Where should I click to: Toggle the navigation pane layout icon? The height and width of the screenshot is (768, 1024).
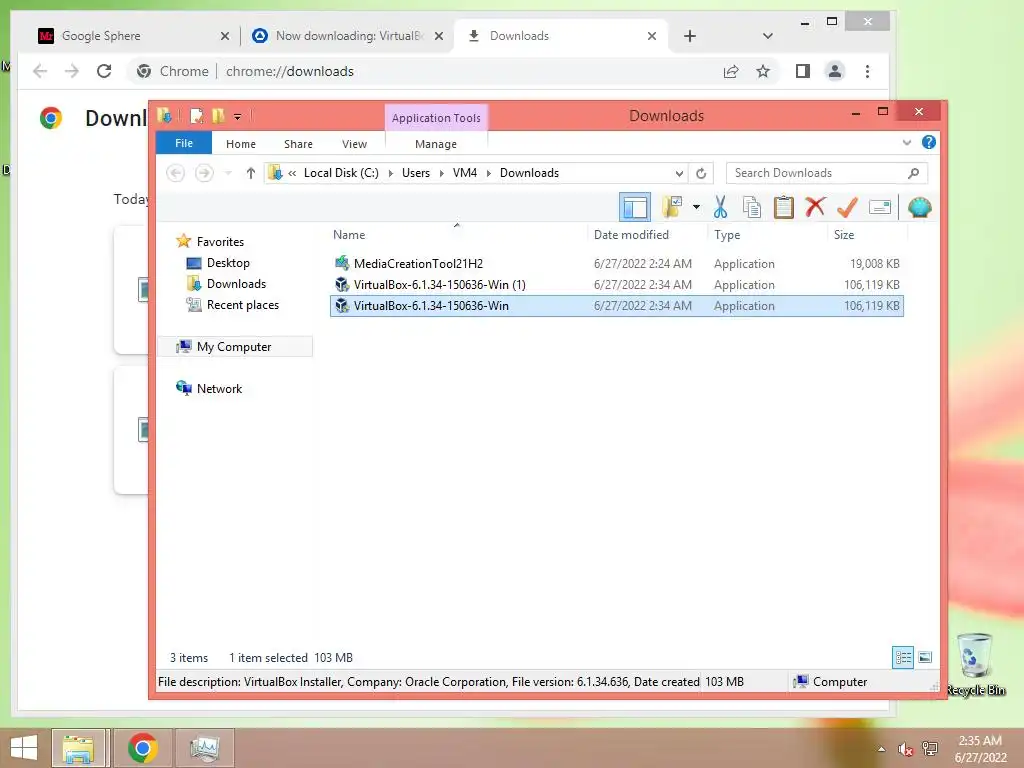coord(634,208)
